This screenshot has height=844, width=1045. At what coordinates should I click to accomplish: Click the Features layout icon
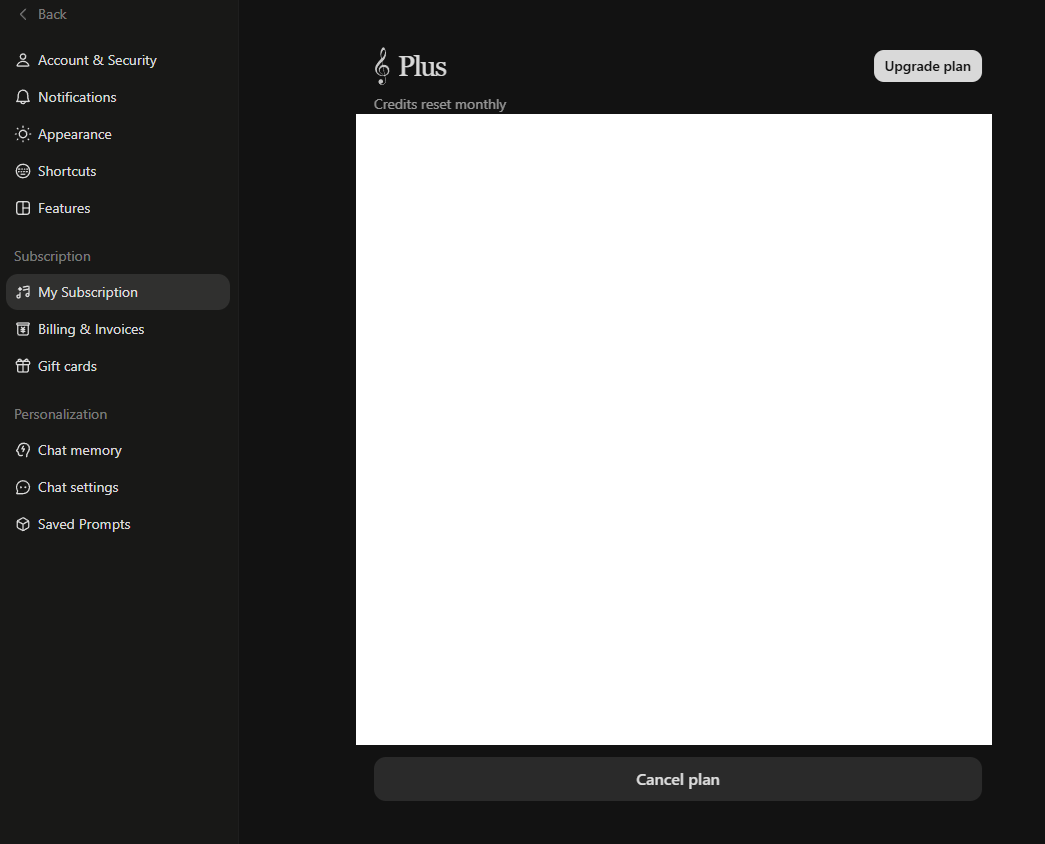(23, 208)
